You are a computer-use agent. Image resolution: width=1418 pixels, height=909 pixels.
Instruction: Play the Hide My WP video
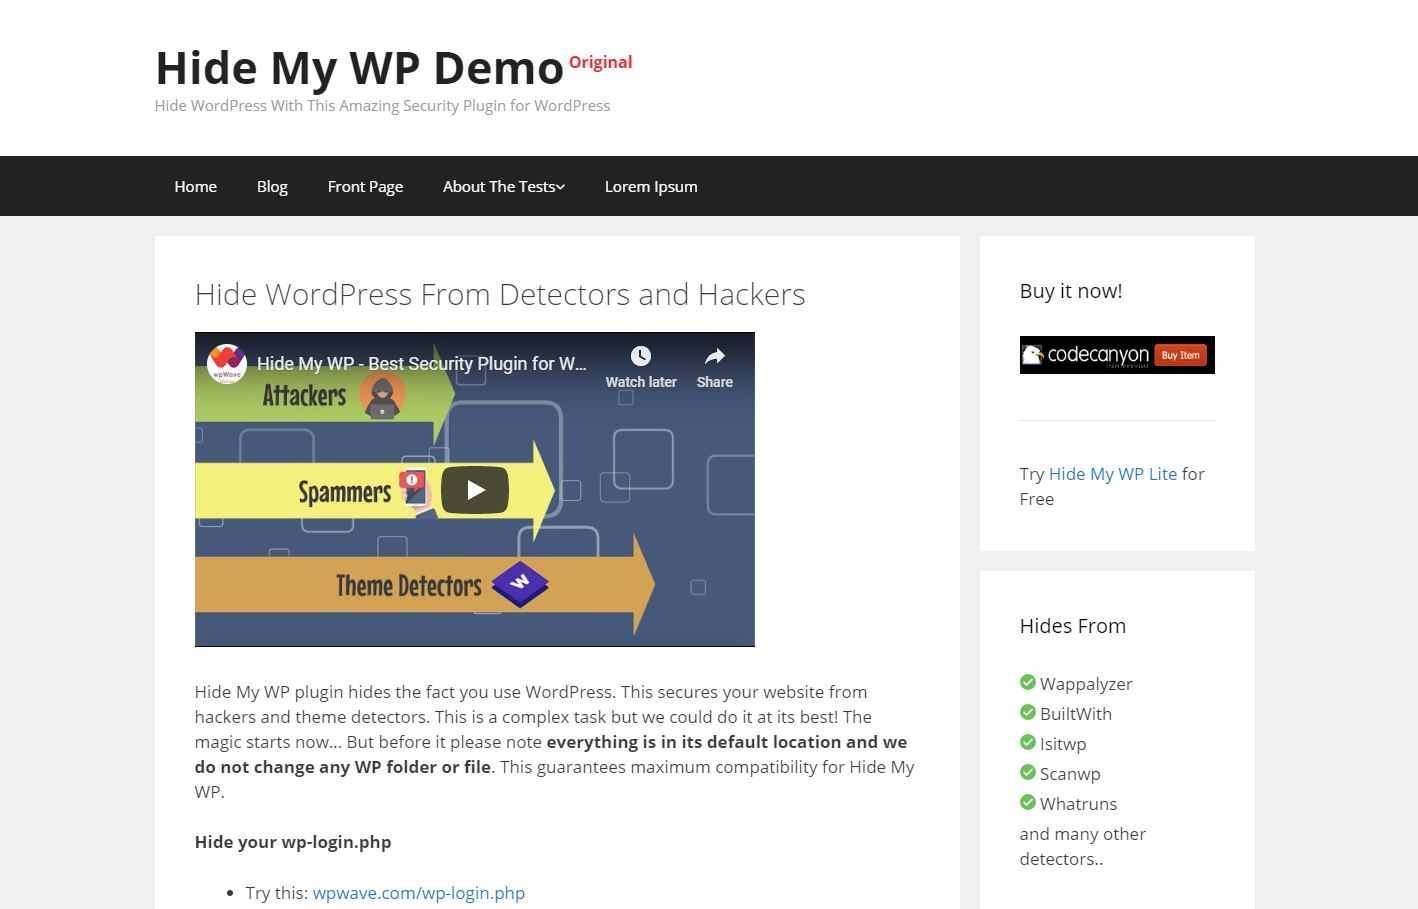(475, 490)
